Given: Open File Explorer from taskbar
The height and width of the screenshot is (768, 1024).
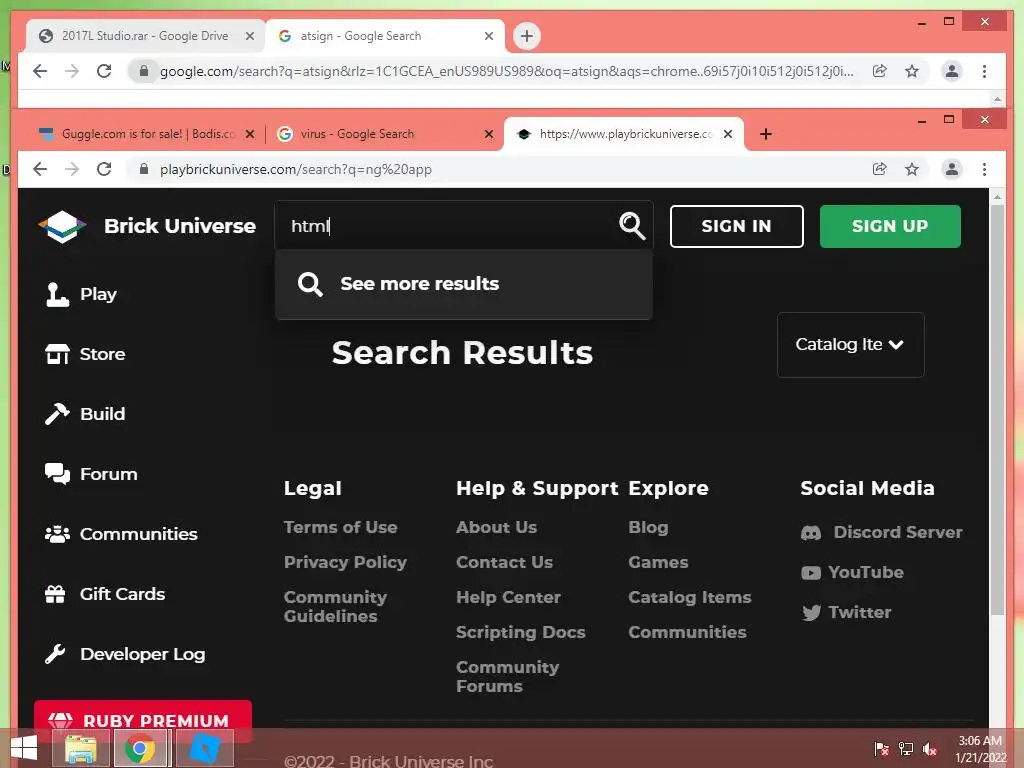Looking at the screenshot, I should click(80, 748).
